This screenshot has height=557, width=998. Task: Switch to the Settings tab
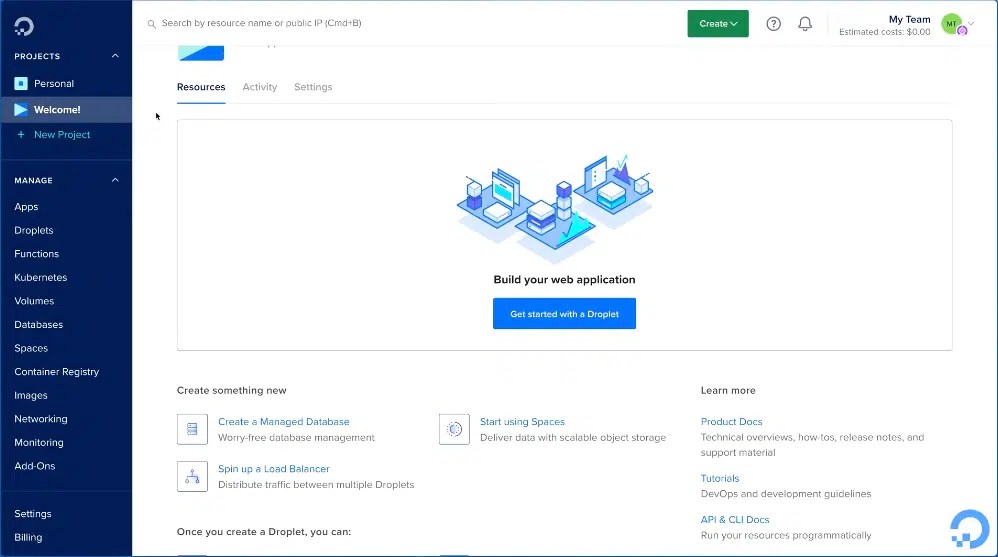313,87
